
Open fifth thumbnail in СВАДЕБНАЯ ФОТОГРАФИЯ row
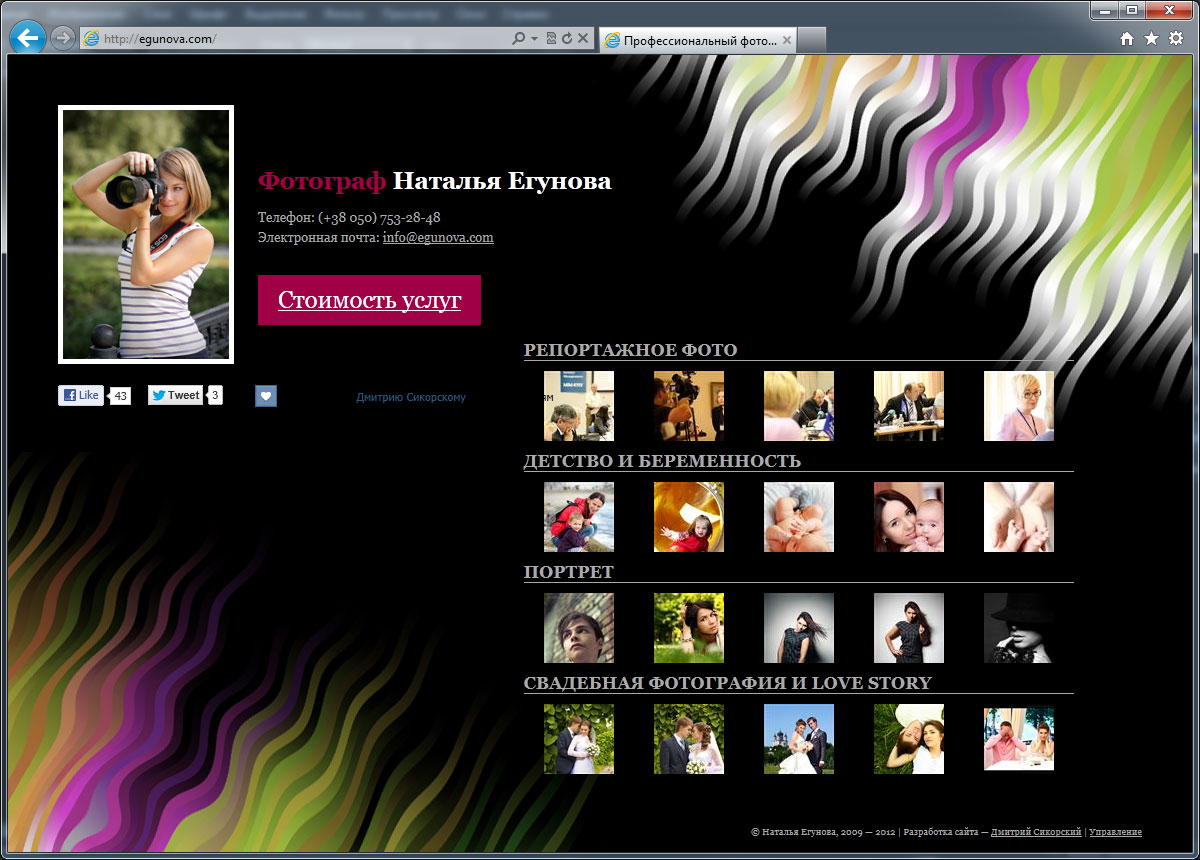[x=1019, y=739]
